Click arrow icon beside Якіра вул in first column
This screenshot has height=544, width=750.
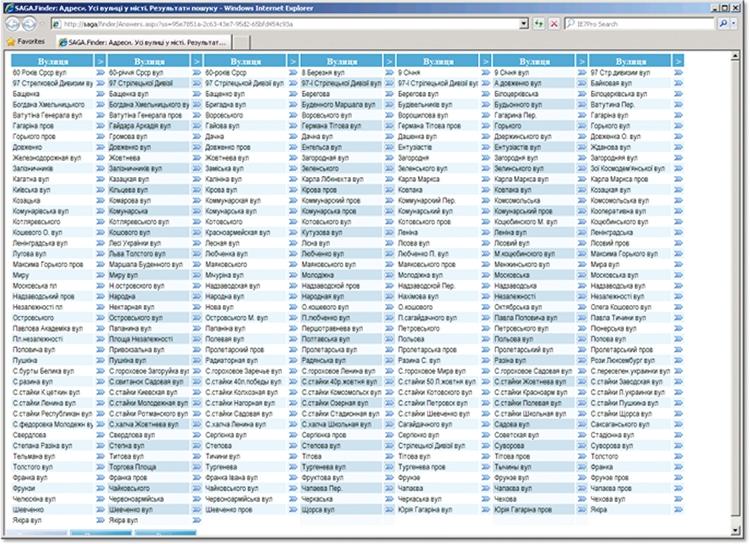click(100, 520)
